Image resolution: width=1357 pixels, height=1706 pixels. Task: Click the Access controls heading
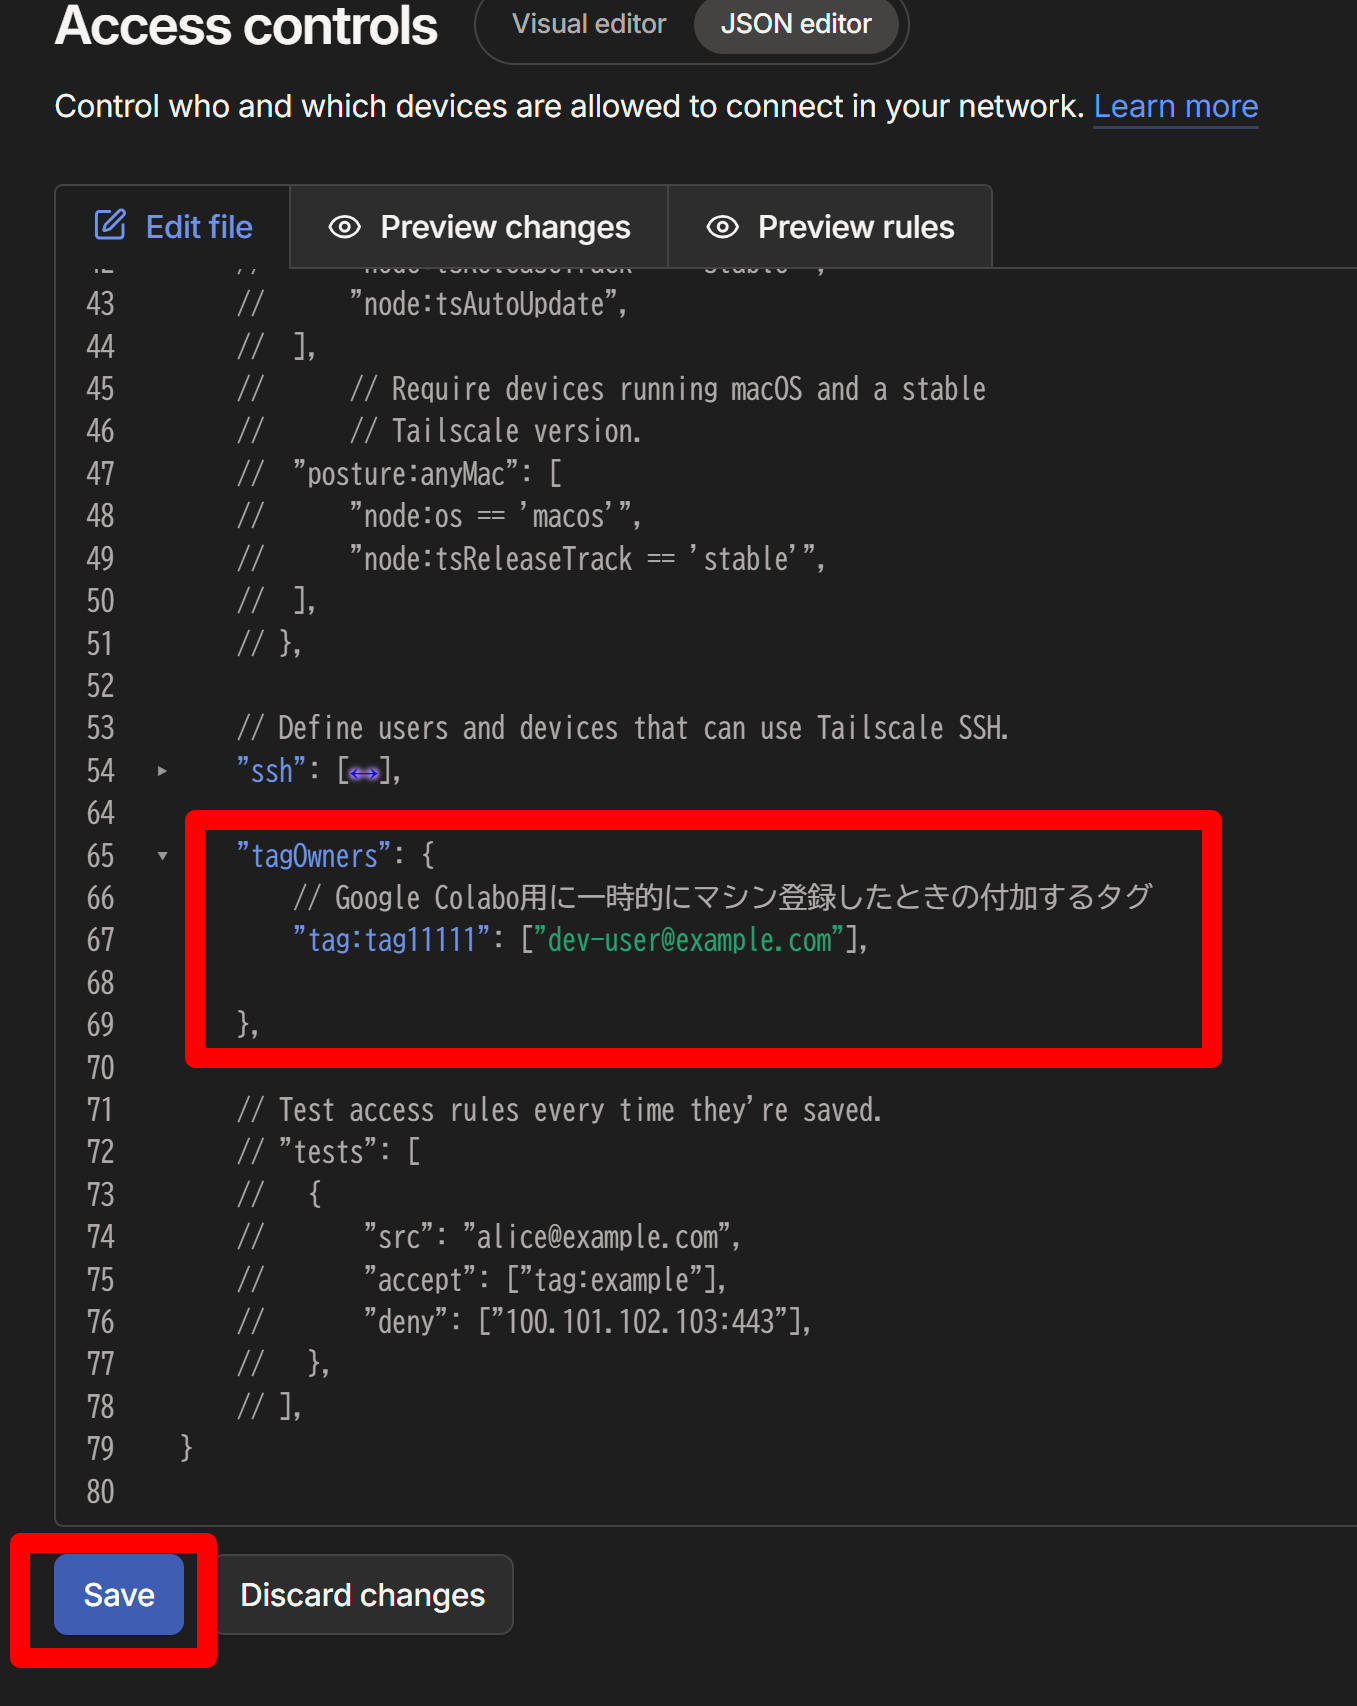tap(246, 24)
